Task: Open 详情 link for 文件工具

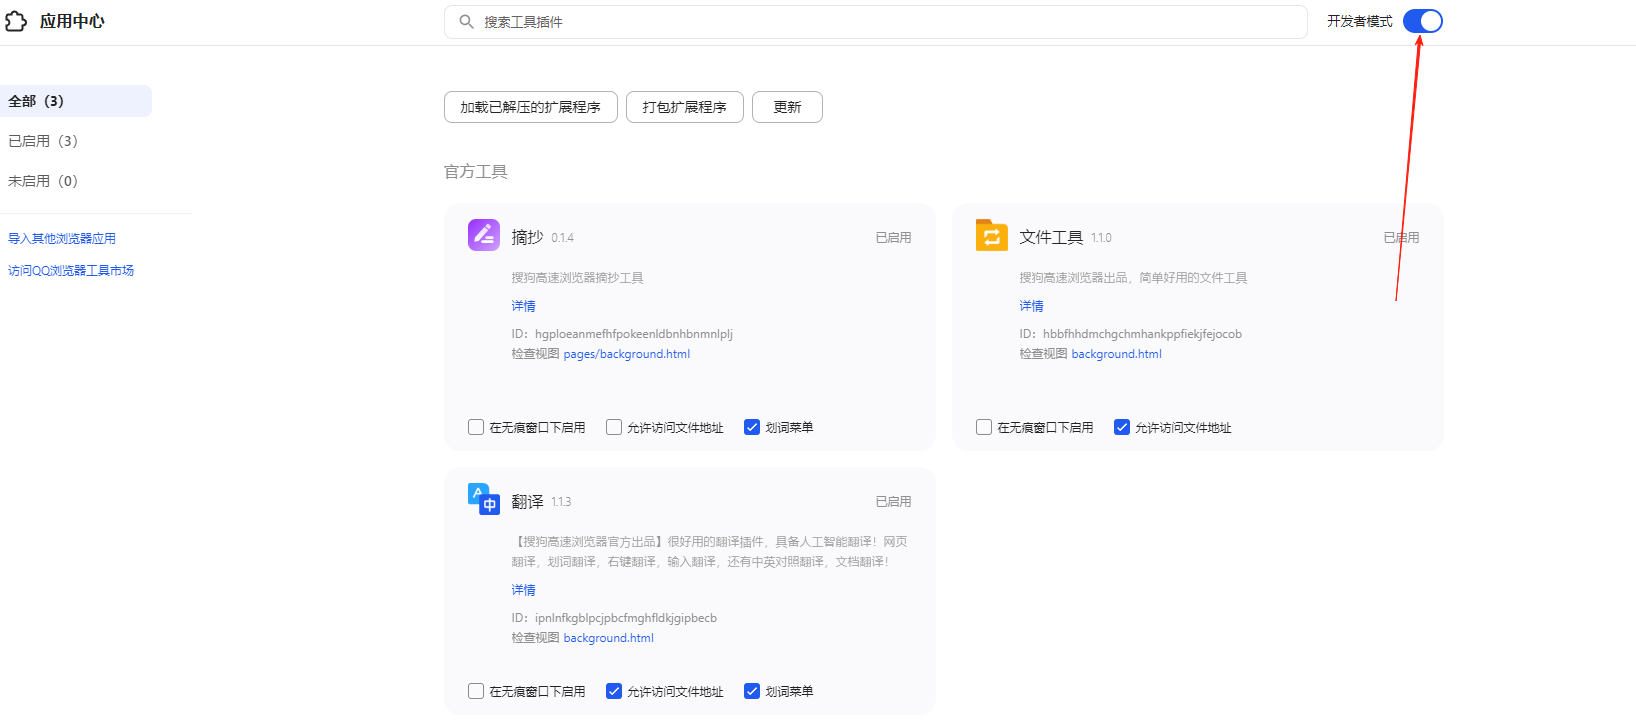Action: [1032, 306]
